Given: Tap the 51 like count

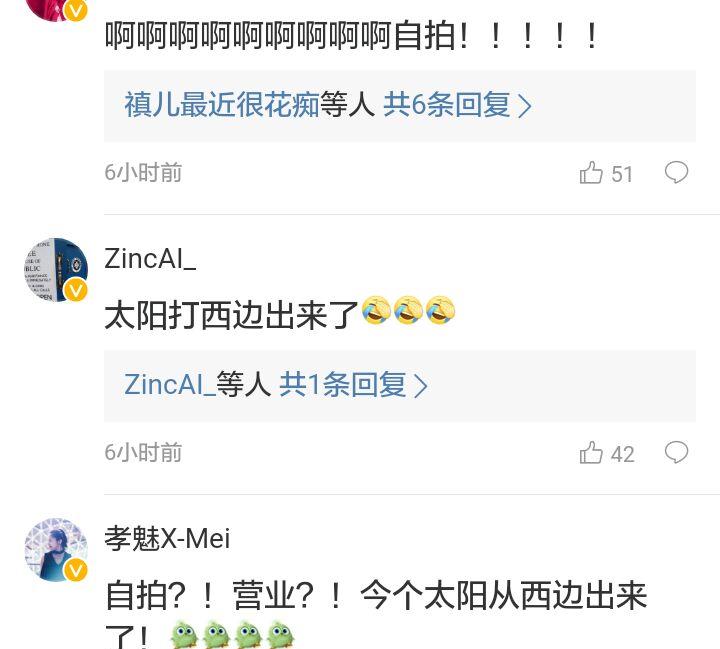Looking at the screenshot, I should pos(622,174).
